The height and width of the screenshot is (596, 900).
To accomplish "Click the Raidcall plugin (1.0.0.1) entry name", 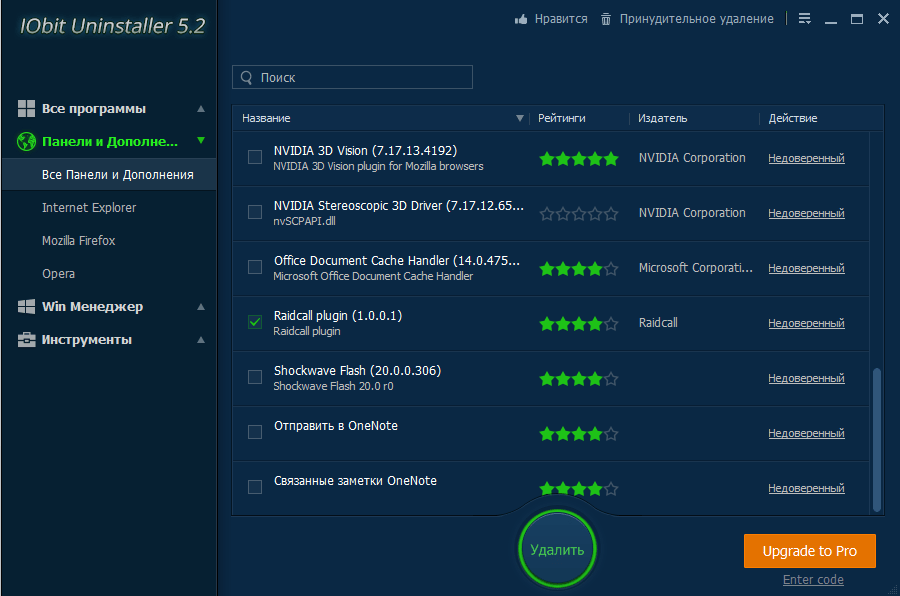I will coord(338,316).
